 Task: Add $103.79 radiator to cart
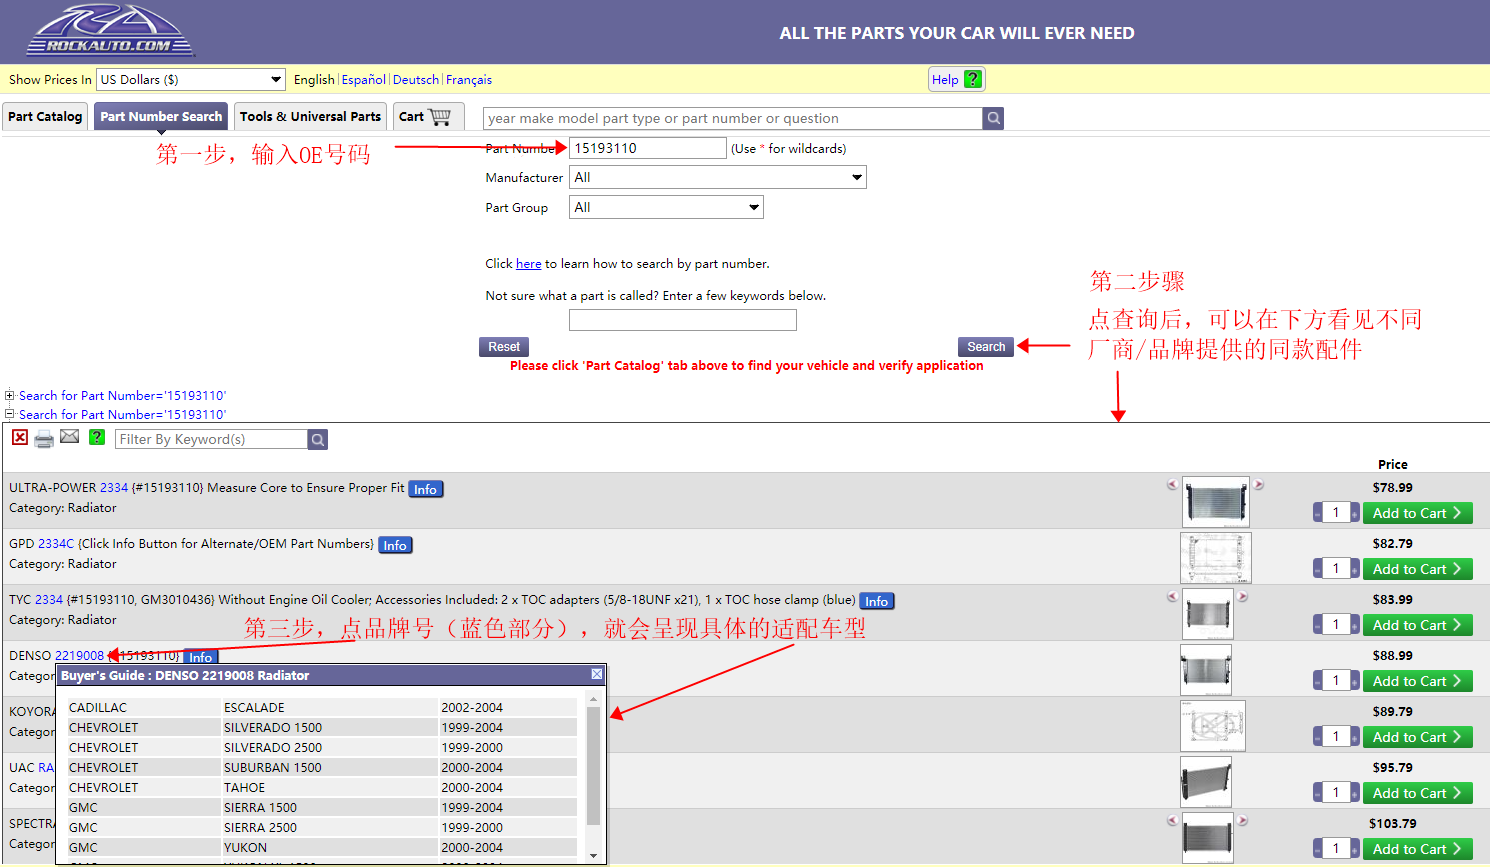coord(1417,849)
